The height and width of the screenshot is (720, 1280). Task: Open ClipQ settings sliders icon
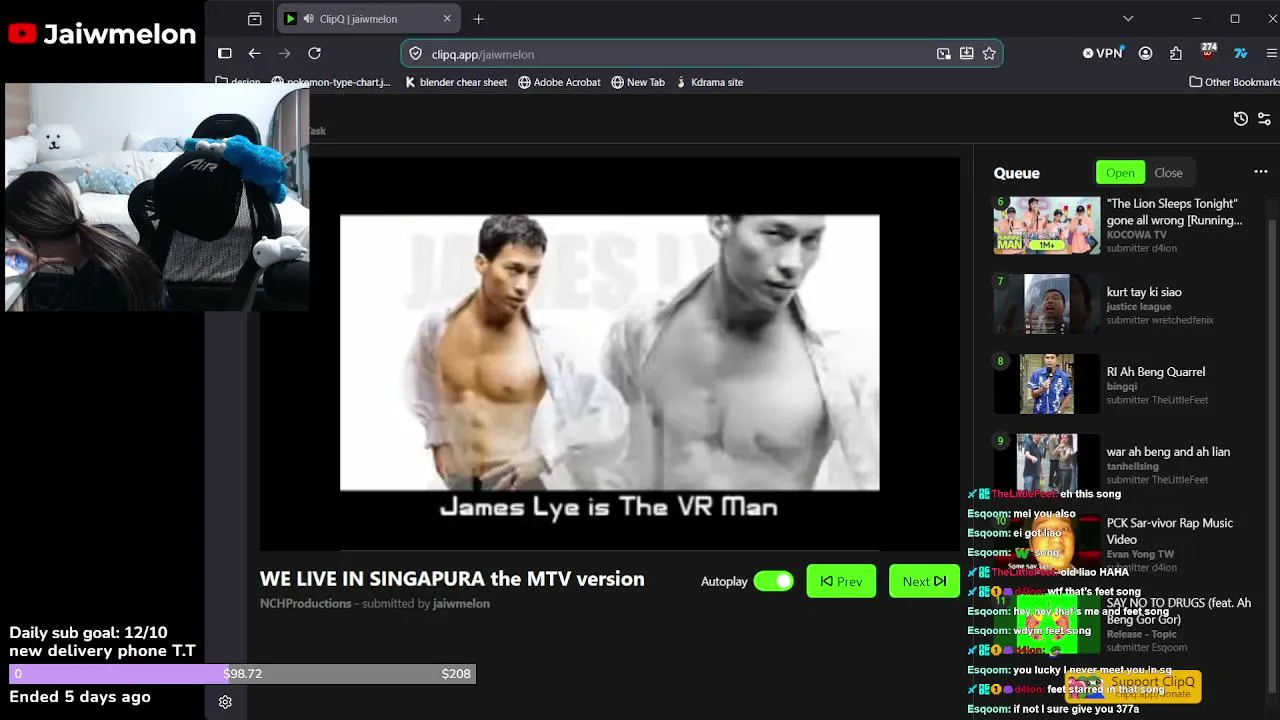(1265, 118)
